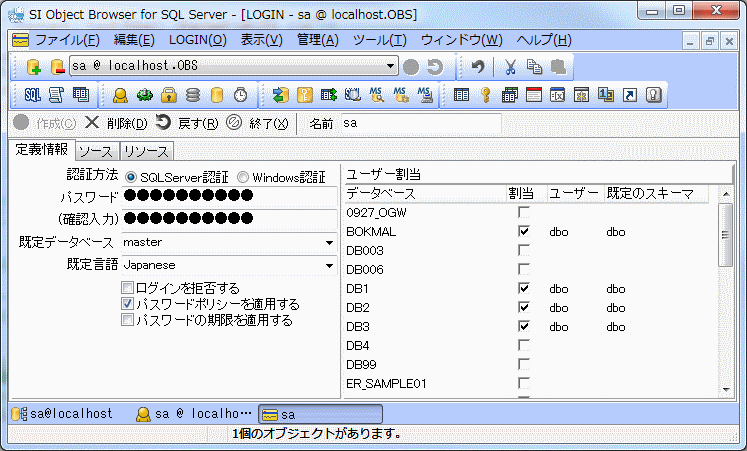Open the 管理(A) menu

tap(317, 40)
